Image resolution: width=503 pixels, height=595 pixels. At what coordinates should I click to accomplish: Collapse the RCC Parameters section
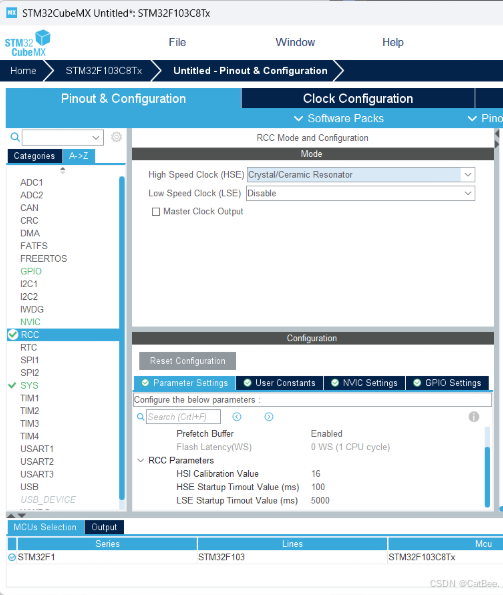pos(141,460)
